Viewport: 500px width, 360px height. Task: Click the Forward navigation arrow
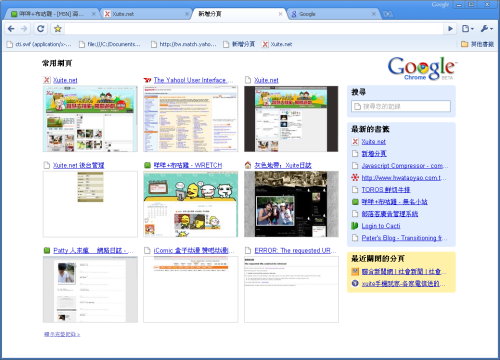pos(24,29)
